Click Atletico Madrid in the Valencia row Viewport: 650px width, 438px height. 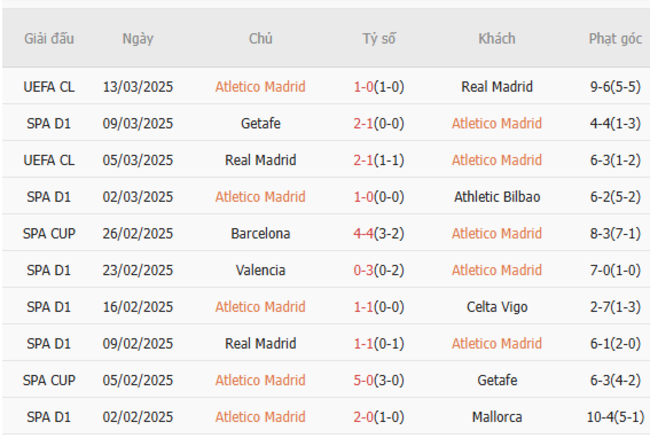[497, 270]
